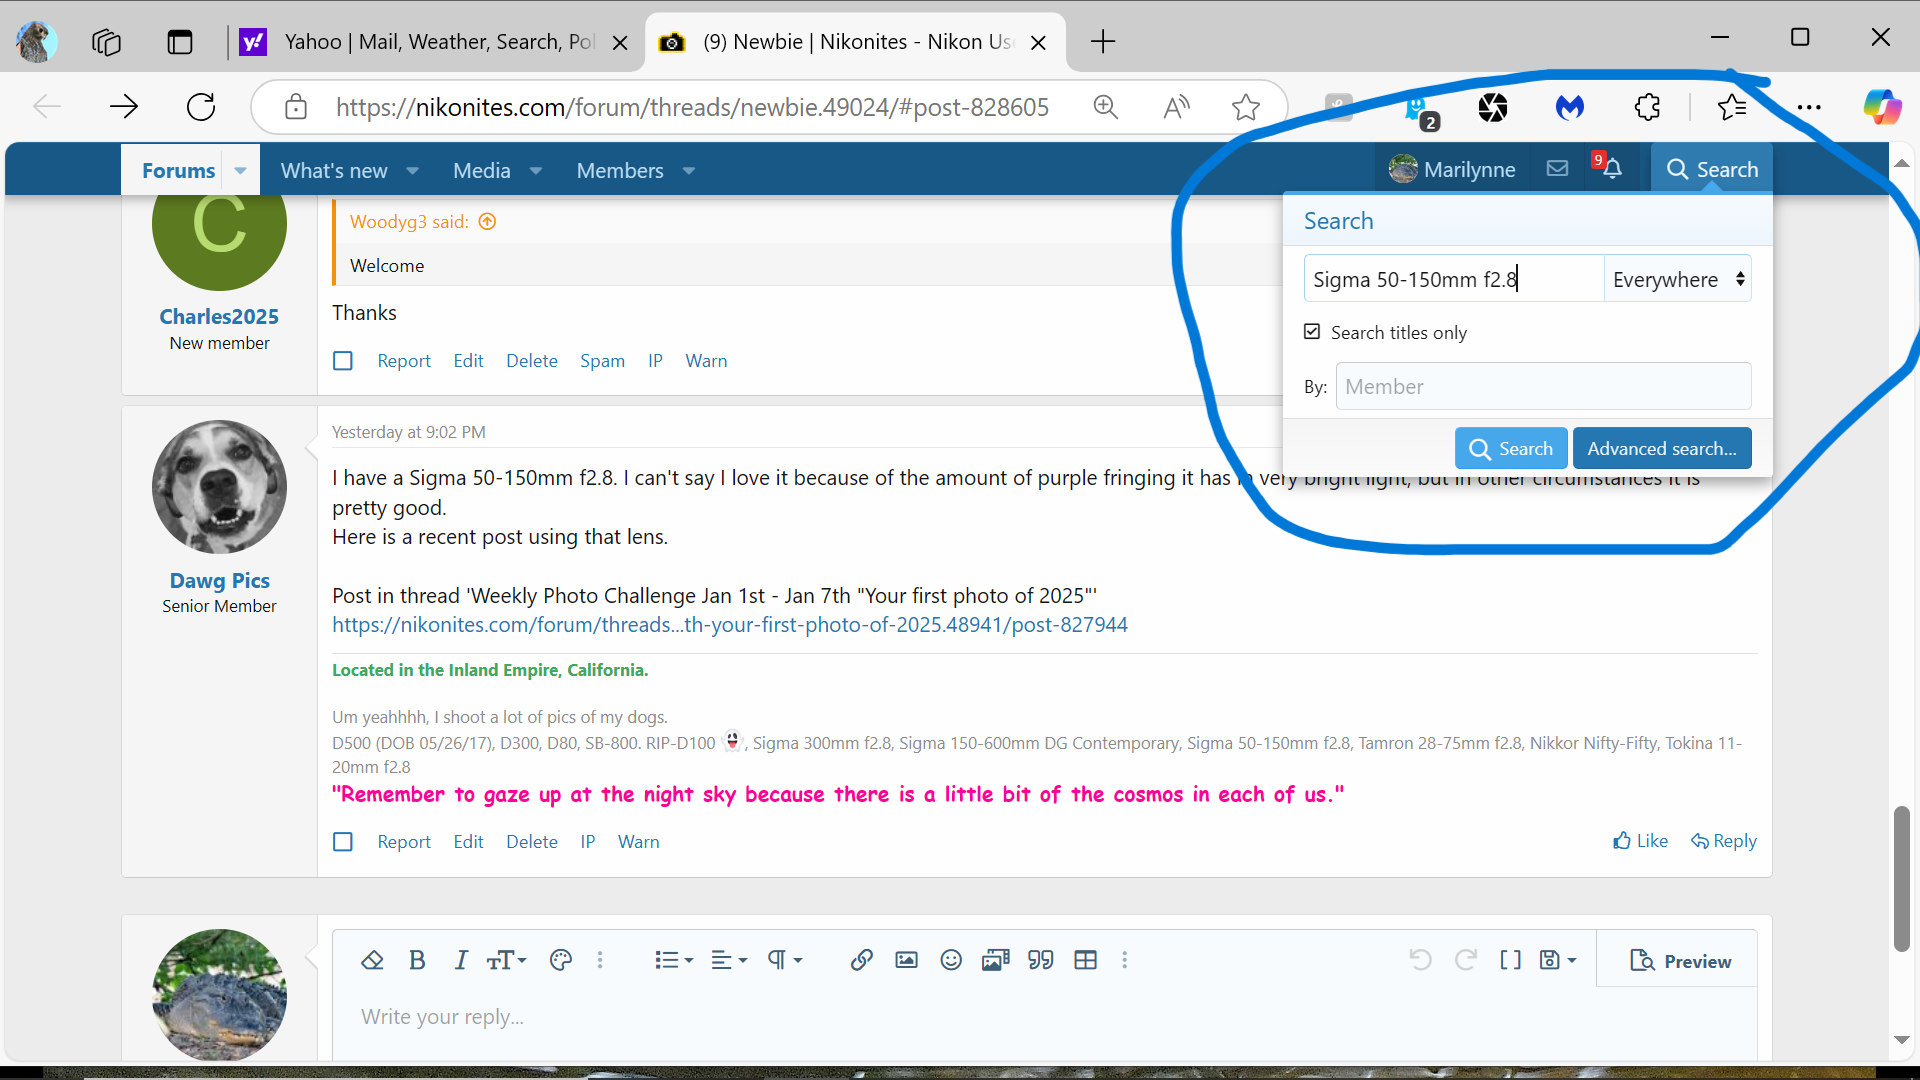Image resolution: width=1920 pixels, height=1080 pixels.
Task: Toggle the Search titles only checkbox
Action: [x=1312, y=332]
